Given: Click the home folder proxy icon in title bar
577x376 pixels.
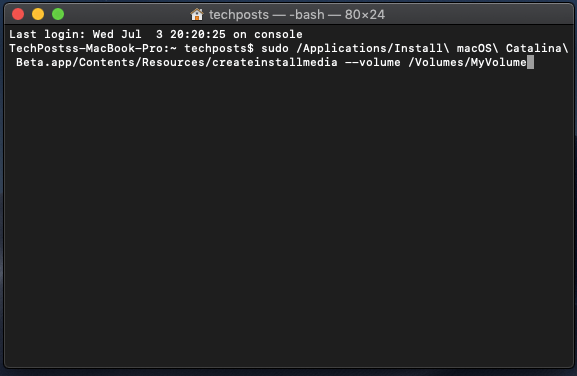Looking at the screenshot, I should tap(197, 15).
